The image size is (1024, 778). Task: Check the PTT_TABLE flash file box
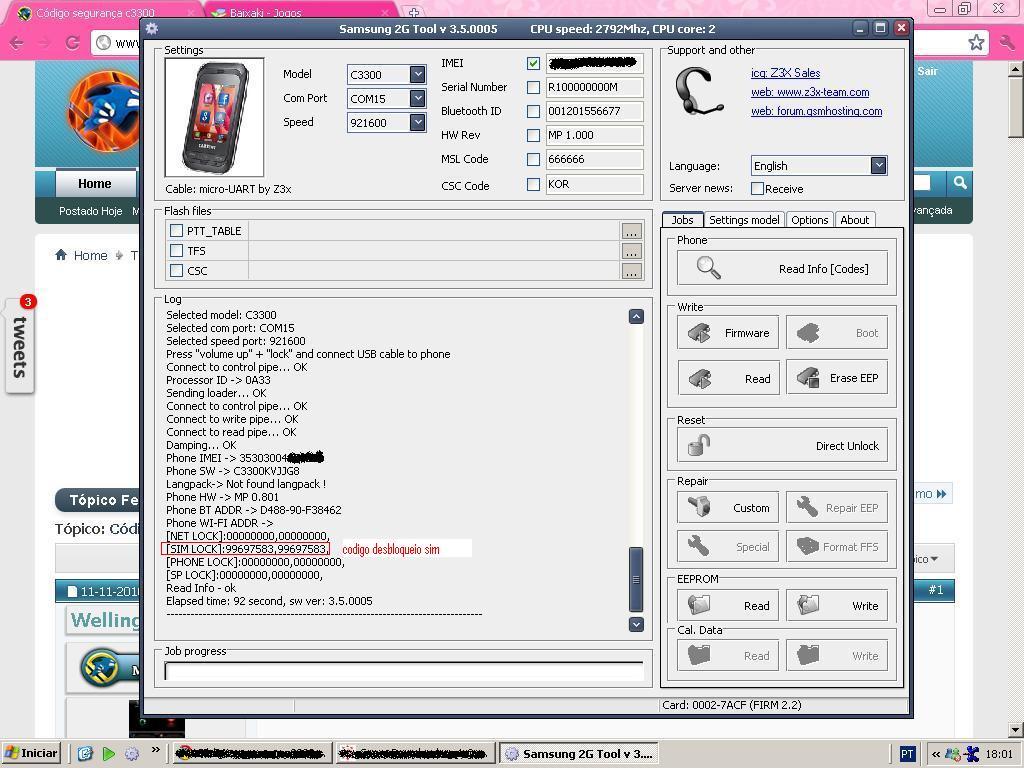point(176,231)
